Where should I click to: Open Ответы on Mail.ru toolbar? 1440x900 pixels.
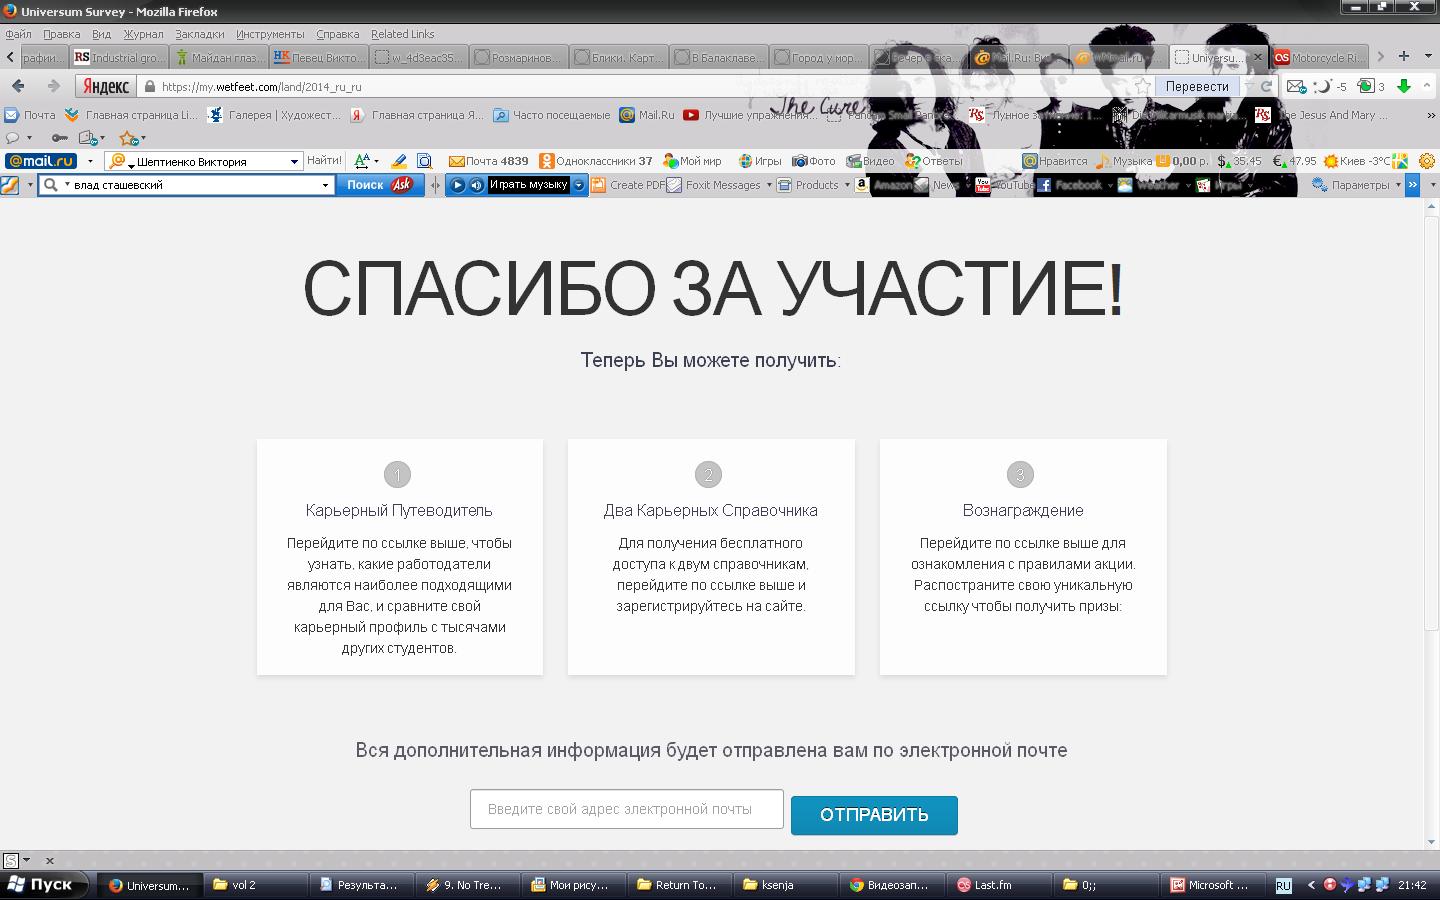[934, 161]
